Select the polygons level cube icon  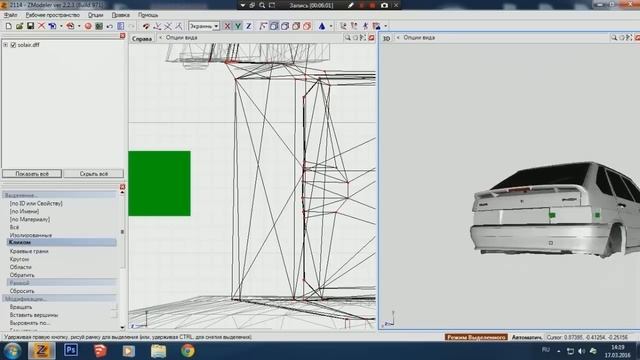[285, 26]
